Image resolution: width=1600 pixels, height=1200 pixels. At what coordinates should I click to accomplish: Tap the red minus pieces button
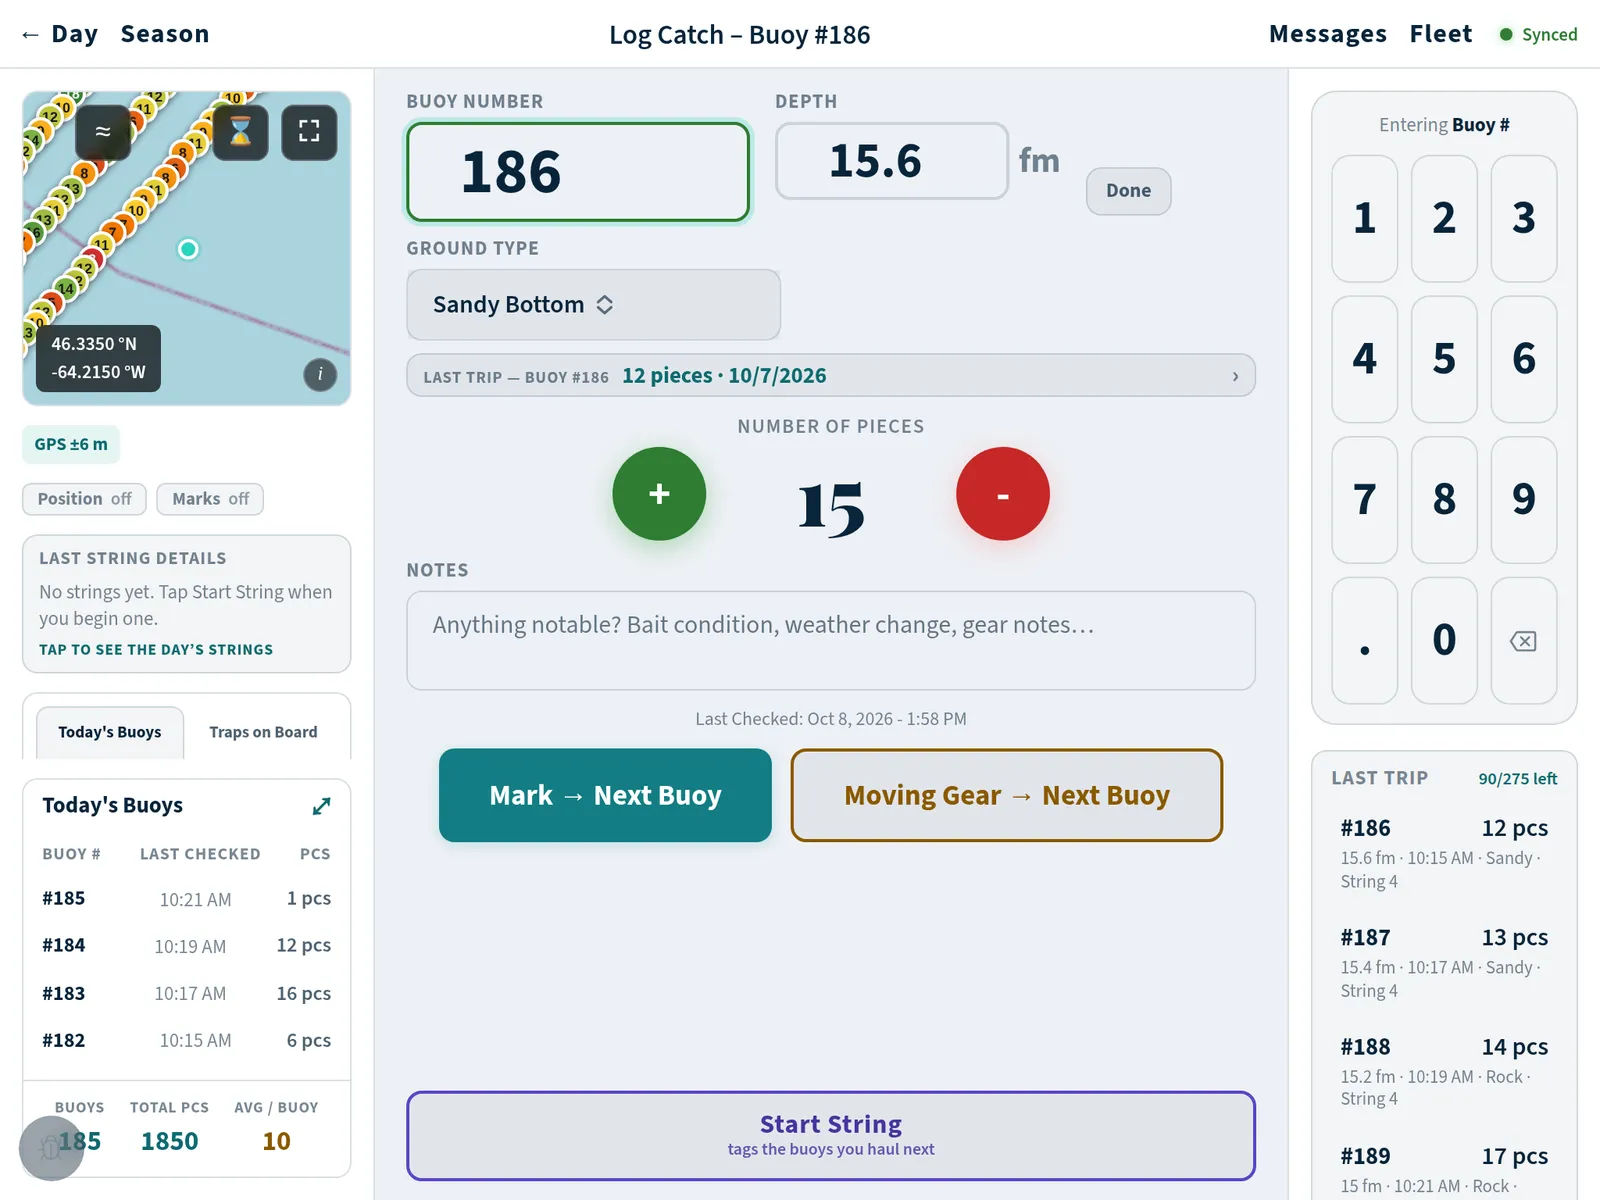pos(1003,494)
